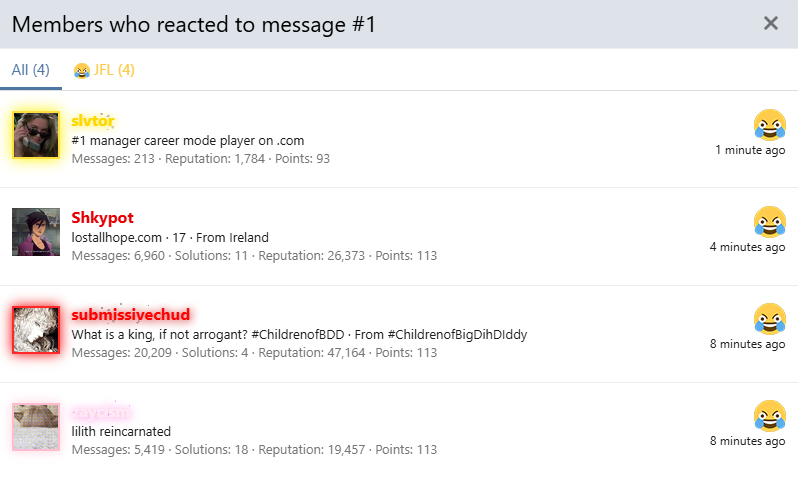This screenshot has width=798, height=478.
Task: Click the '4 minutes ago' timestamp
Action: (748, 247)
